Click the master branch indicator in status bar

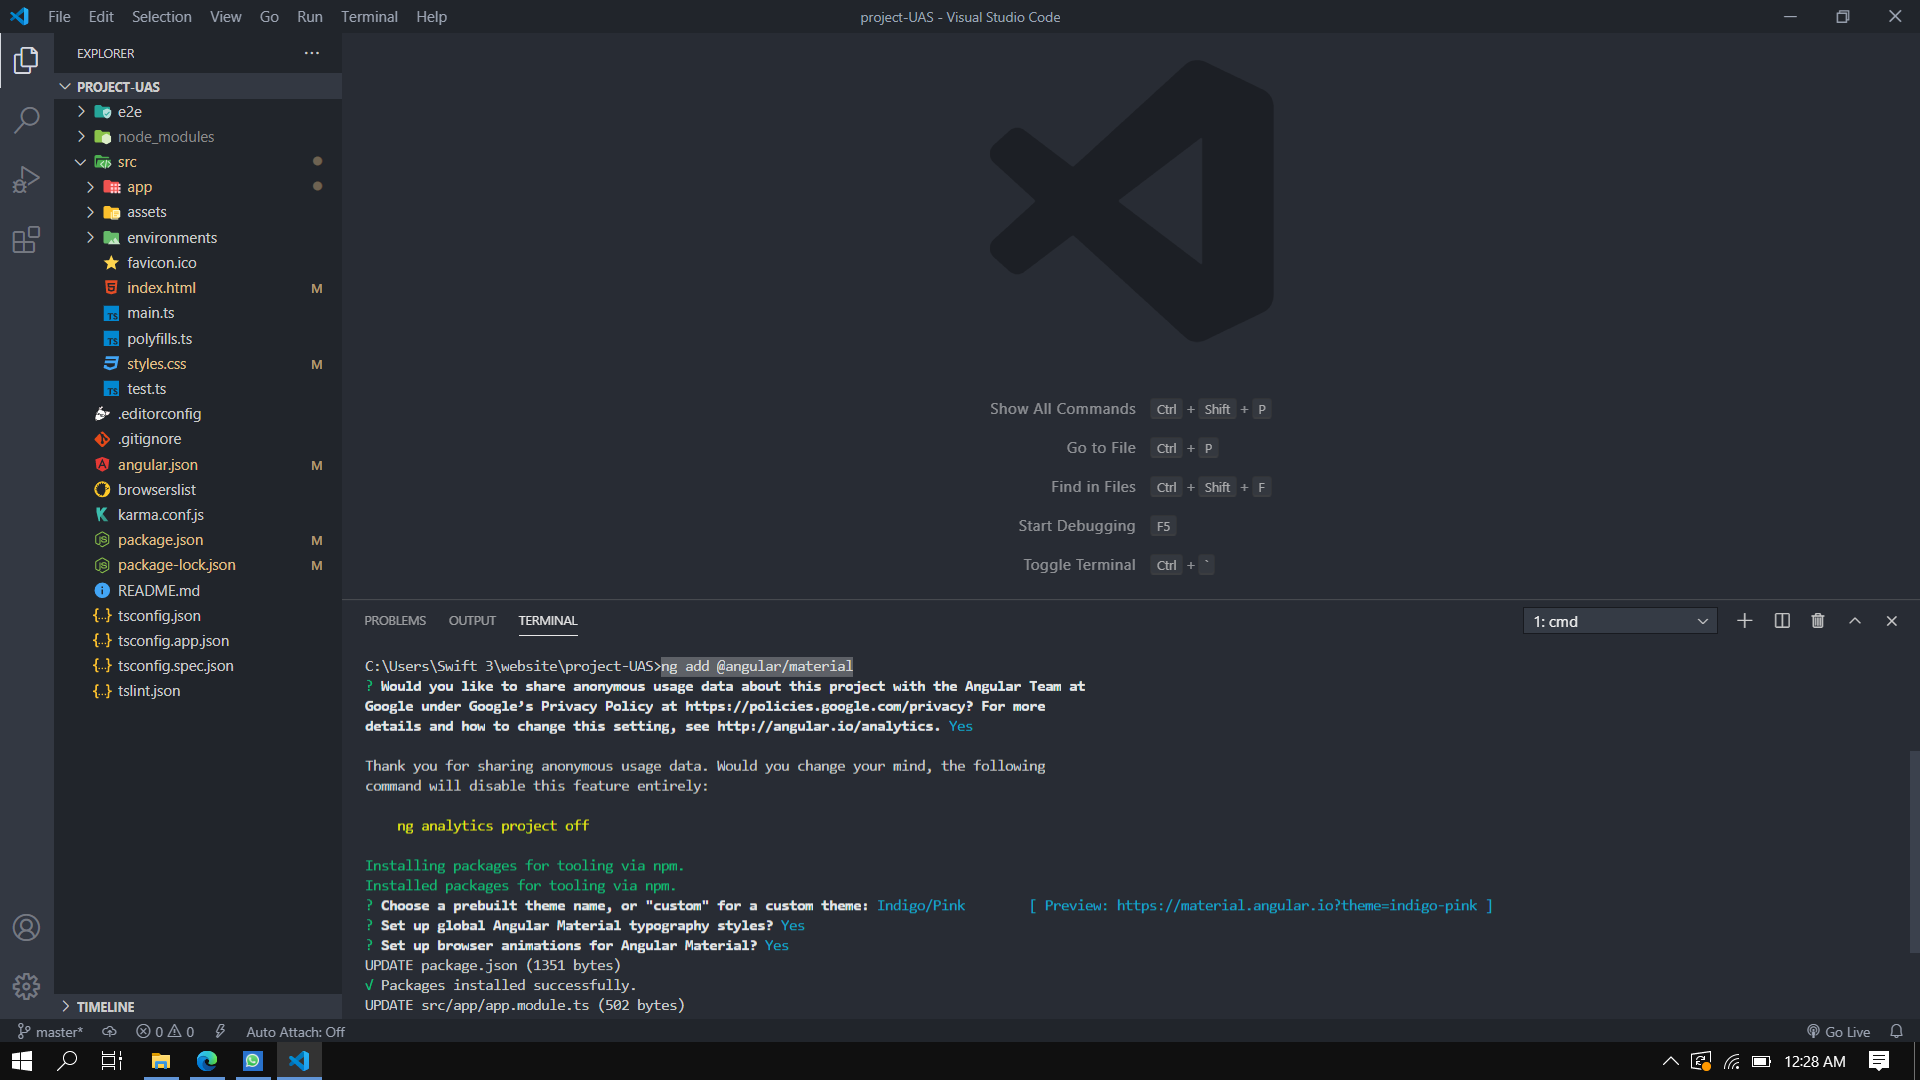(x=50, y=1032)
